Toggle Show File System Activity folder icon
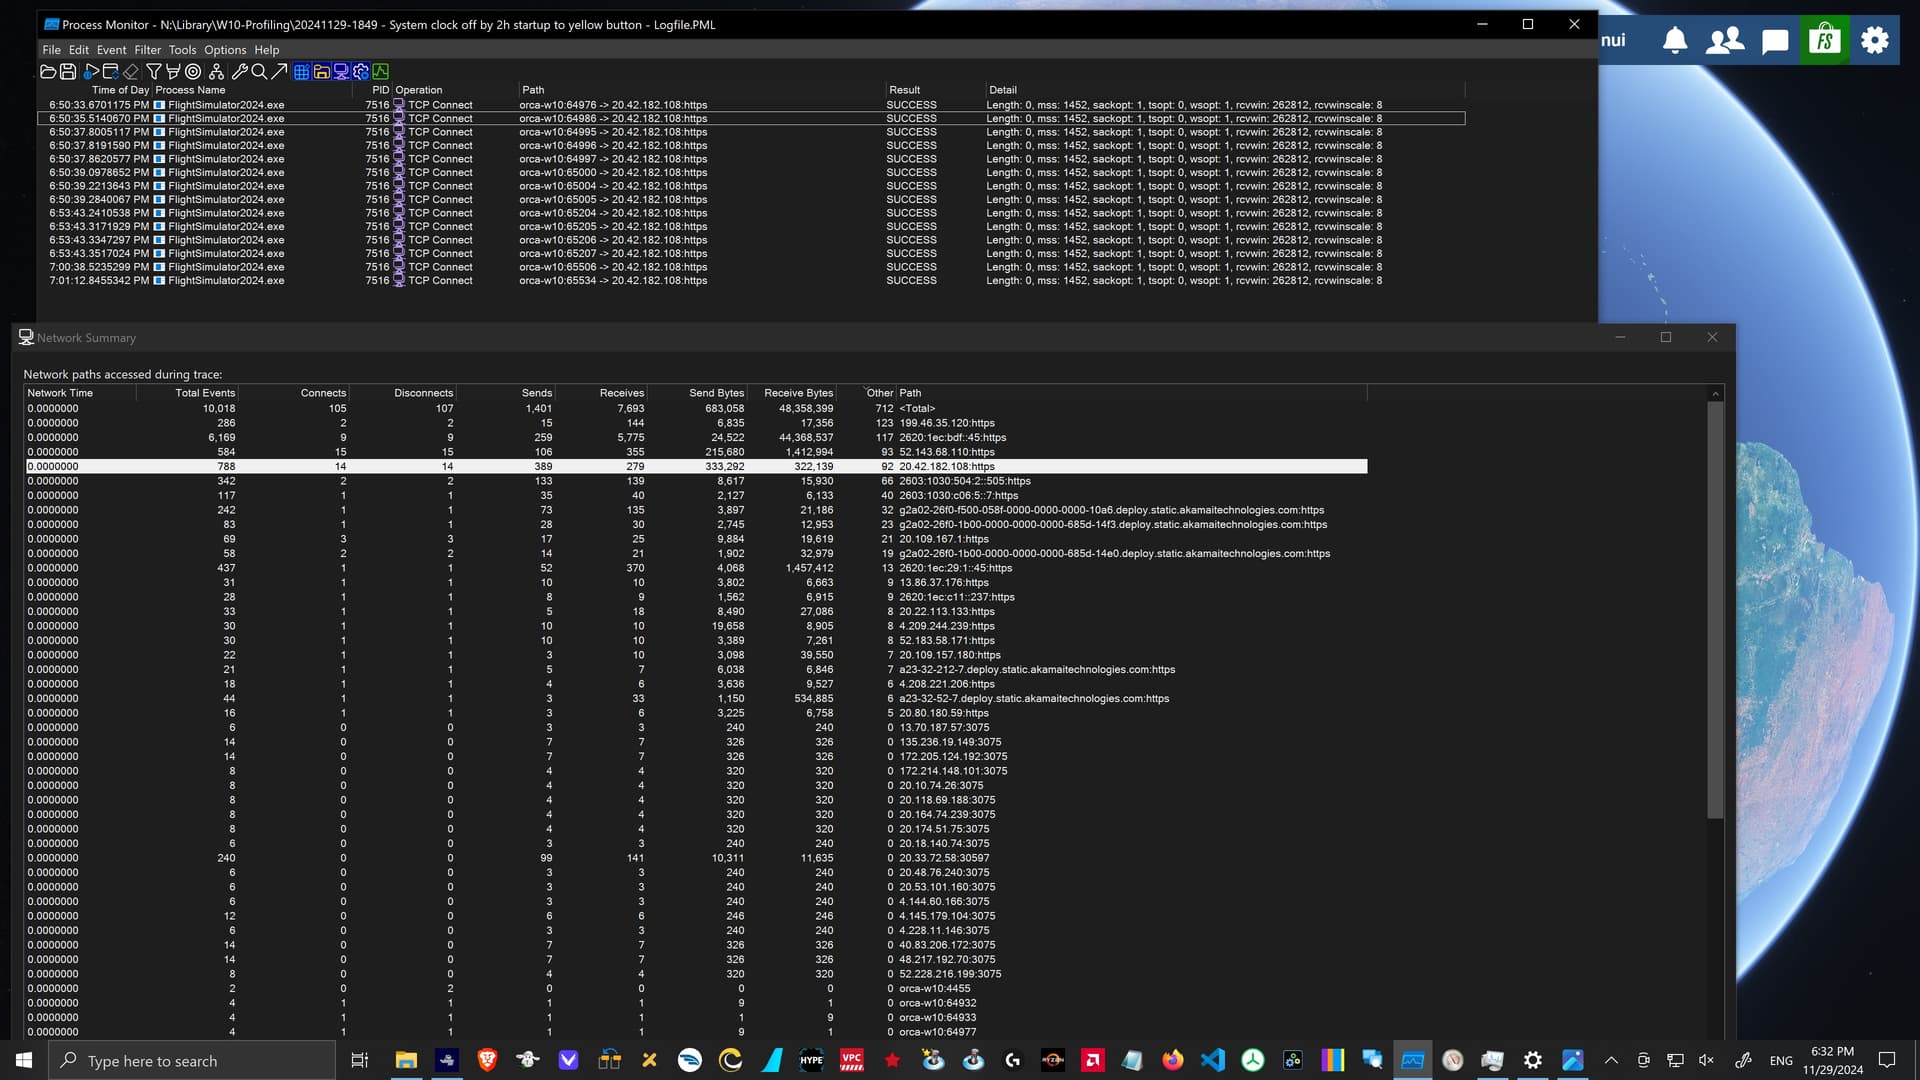1920x1080 pixels. pyautogui.click(x=322, y=71)
